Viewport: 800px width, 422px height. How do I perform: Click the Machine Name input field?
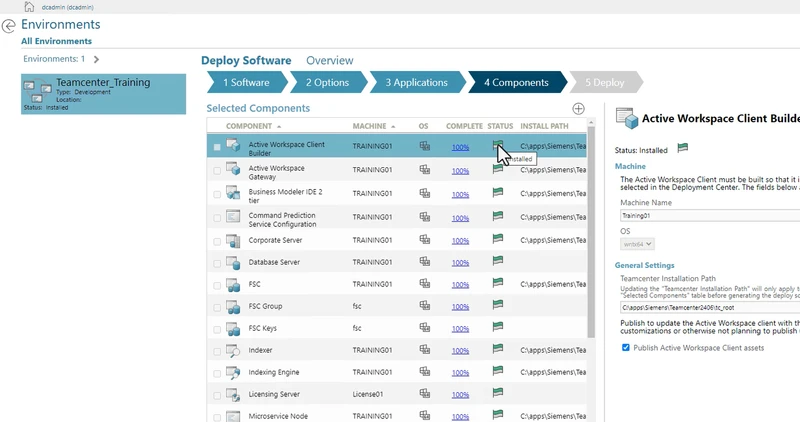[x=710, y=215]
